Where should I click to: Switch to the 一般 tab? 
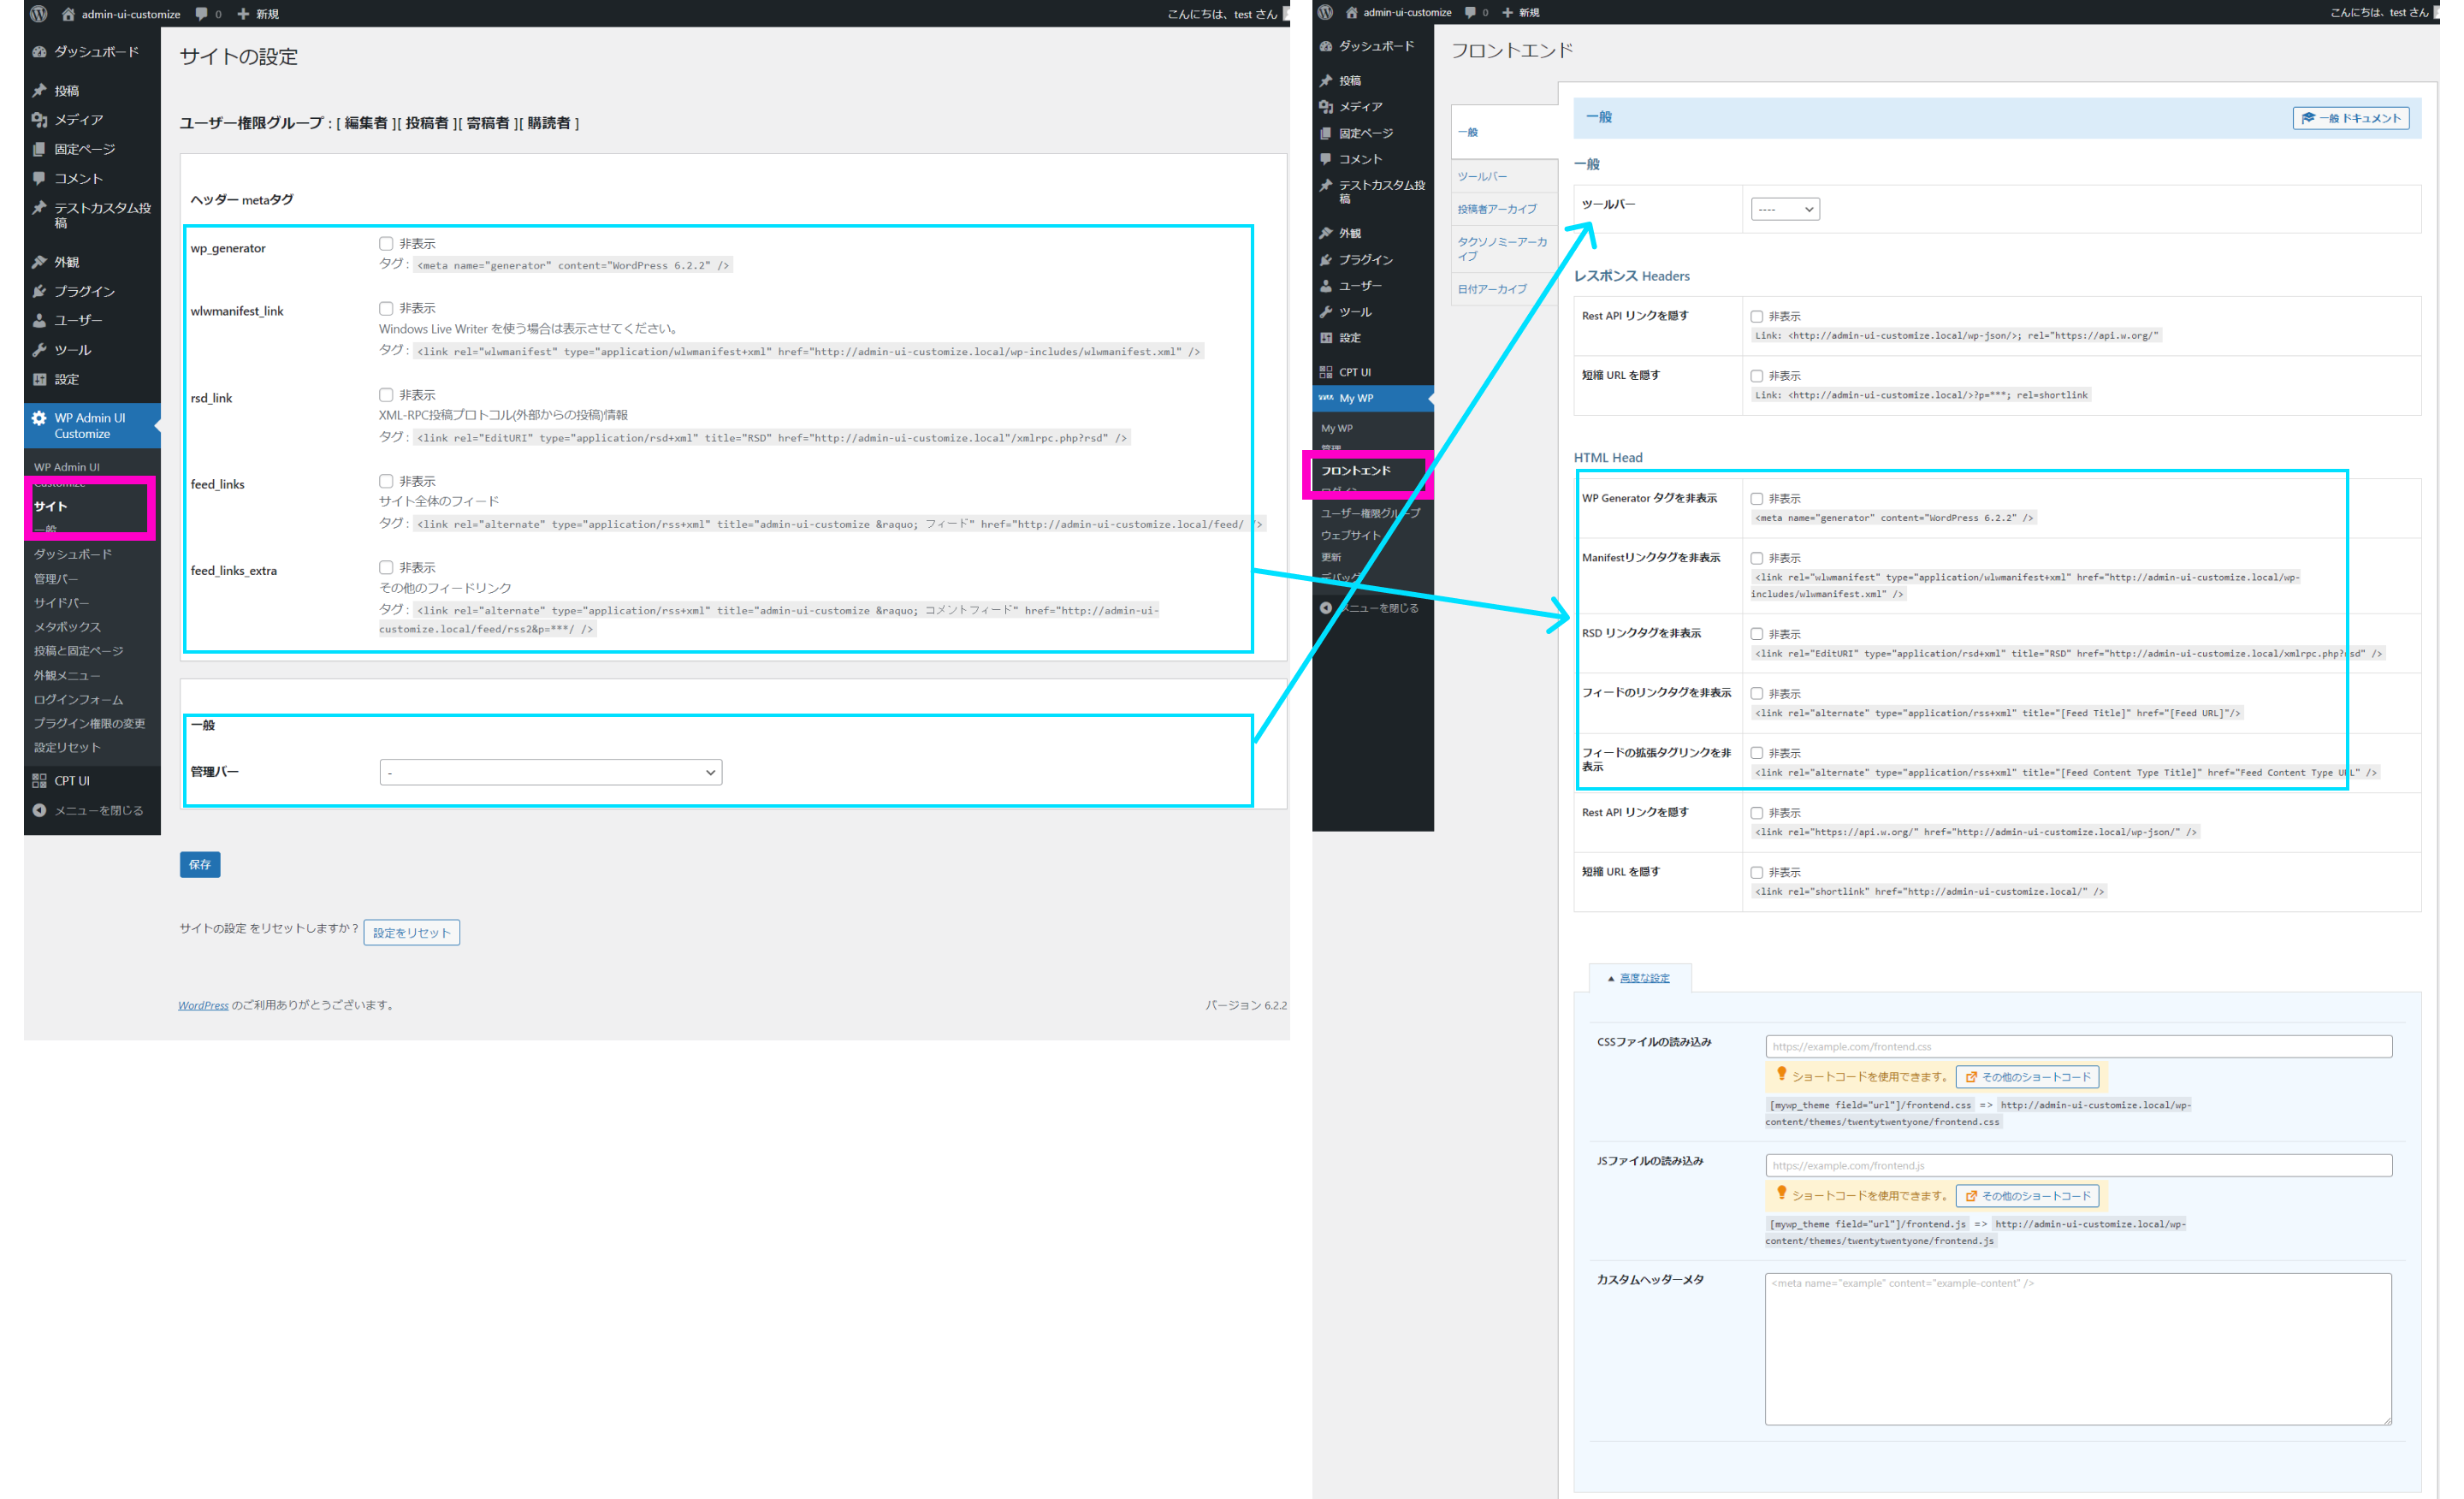pyautogui.click(x=1468, y=131)
